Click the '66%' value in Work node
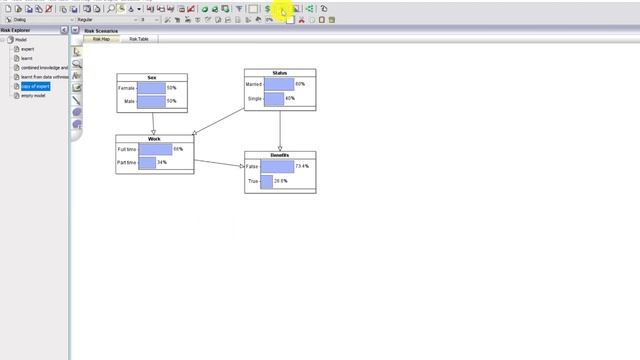The width and height of the screenshot is (640, 360). click(178, 149)
